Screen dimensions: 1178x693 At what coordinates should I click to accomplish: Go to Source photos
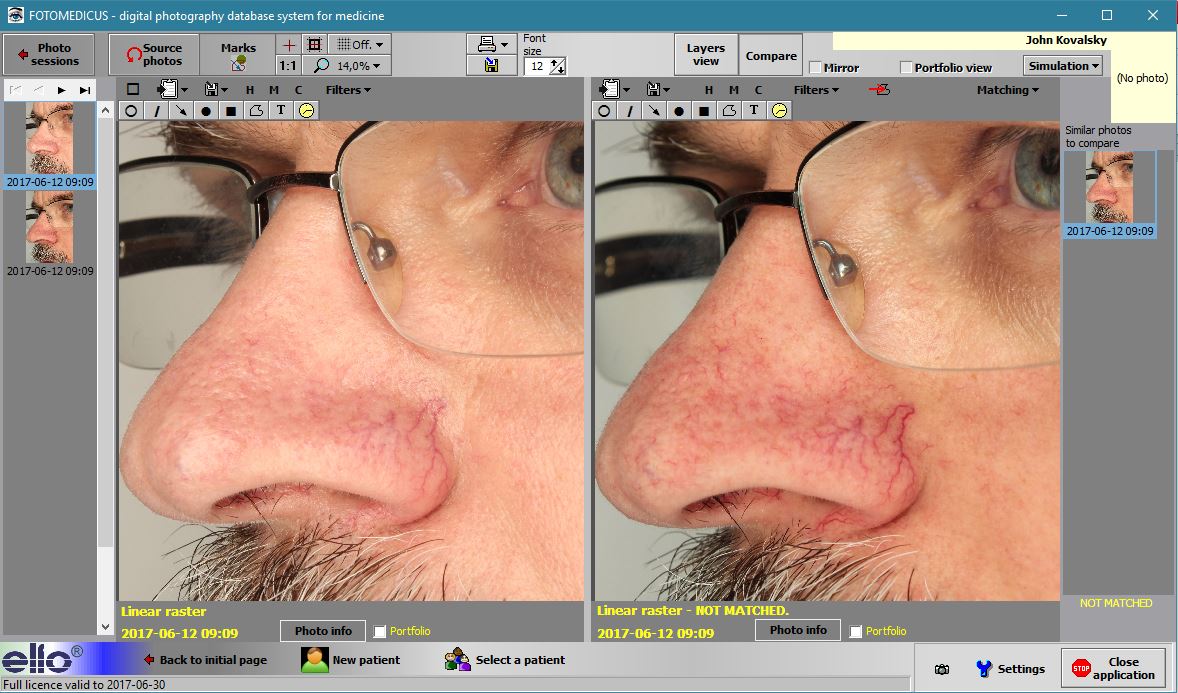154,55
